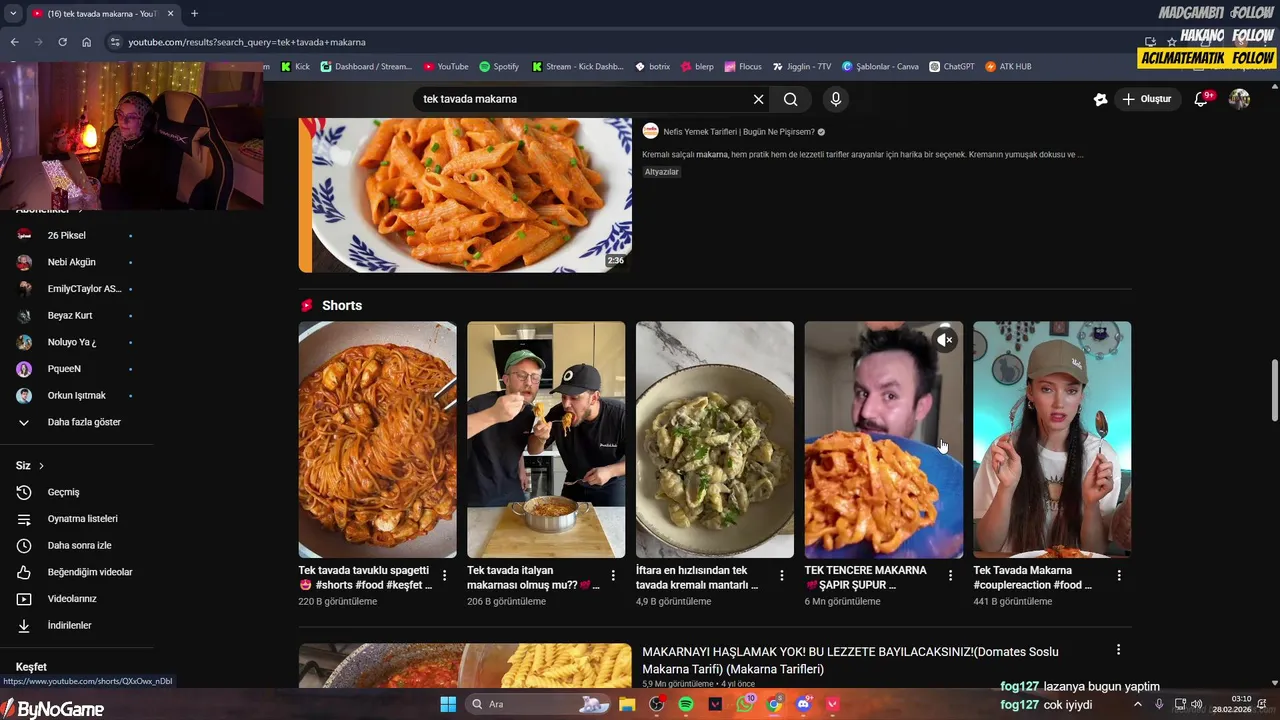
Task: Open WhatsApp from the taskbar
Action: pos(745,704)
